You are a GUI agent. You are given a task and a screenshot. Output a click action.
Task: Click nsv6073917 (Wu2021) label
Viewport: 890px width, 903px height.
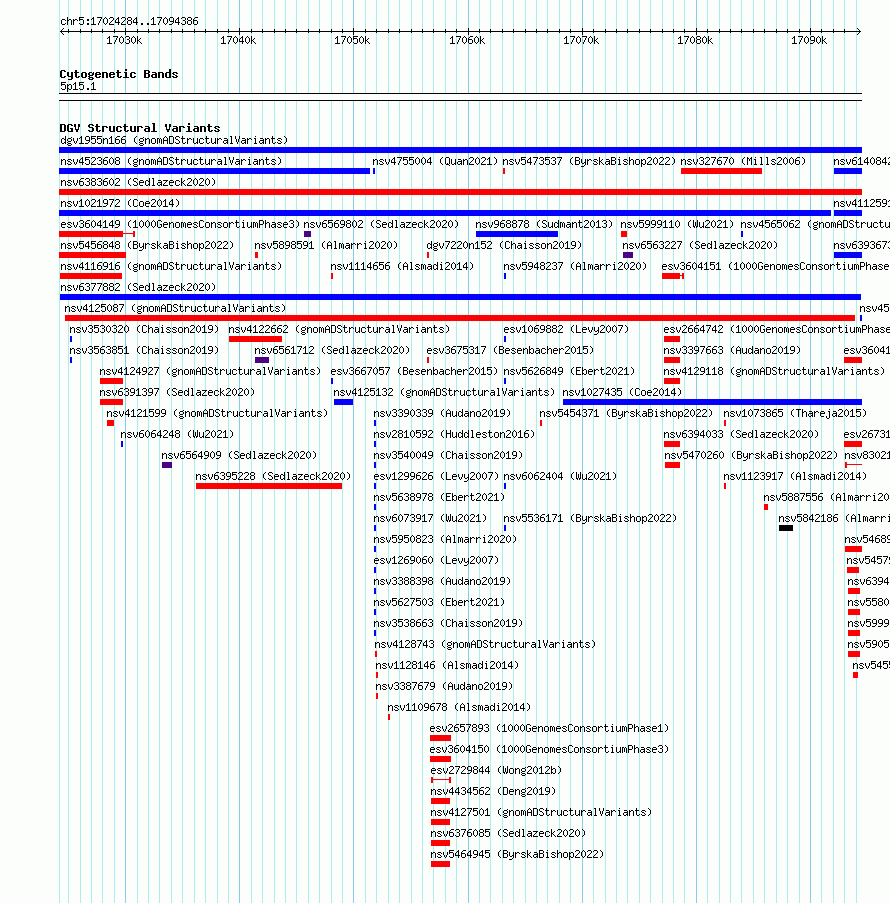pos(430,519)
